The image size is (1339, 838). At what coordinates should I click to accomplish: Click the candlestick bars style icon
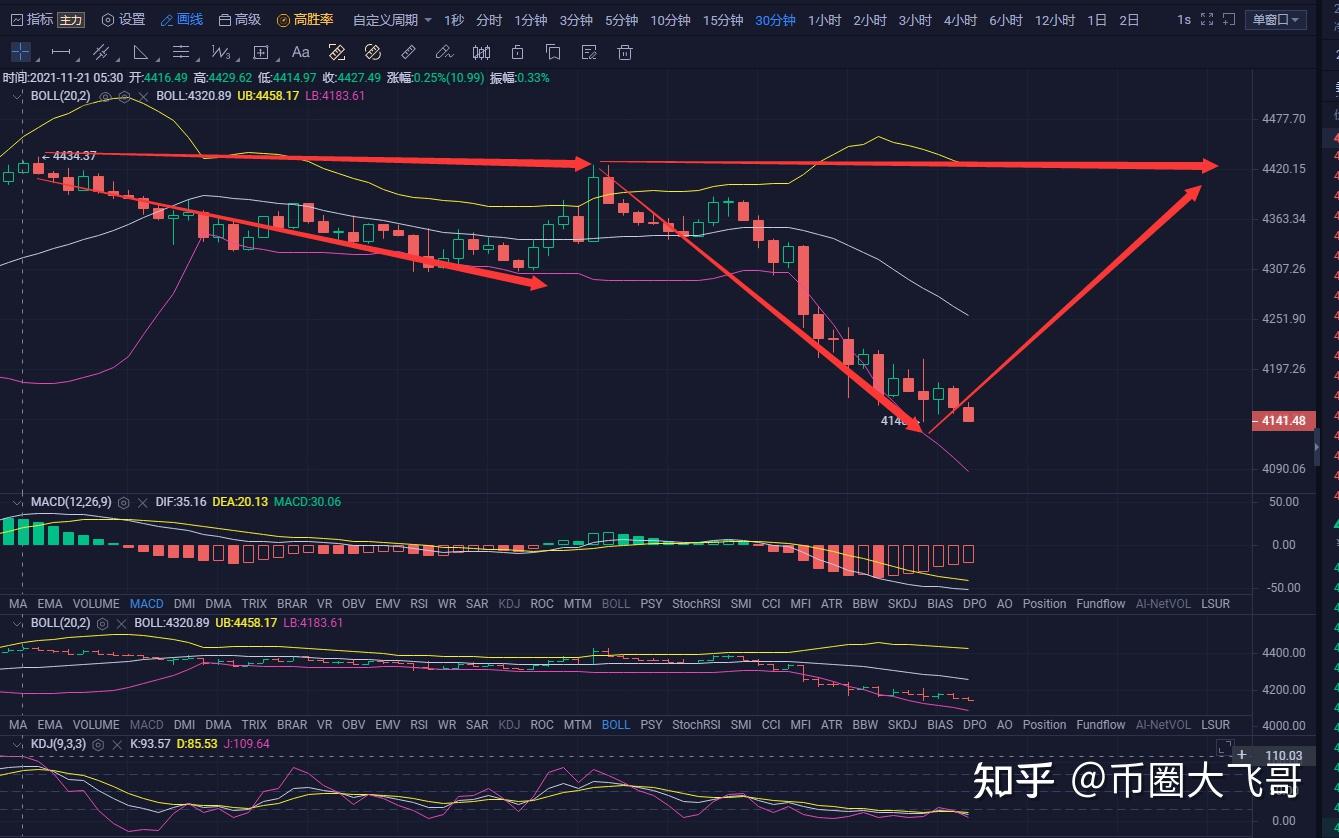coord(481,52)
